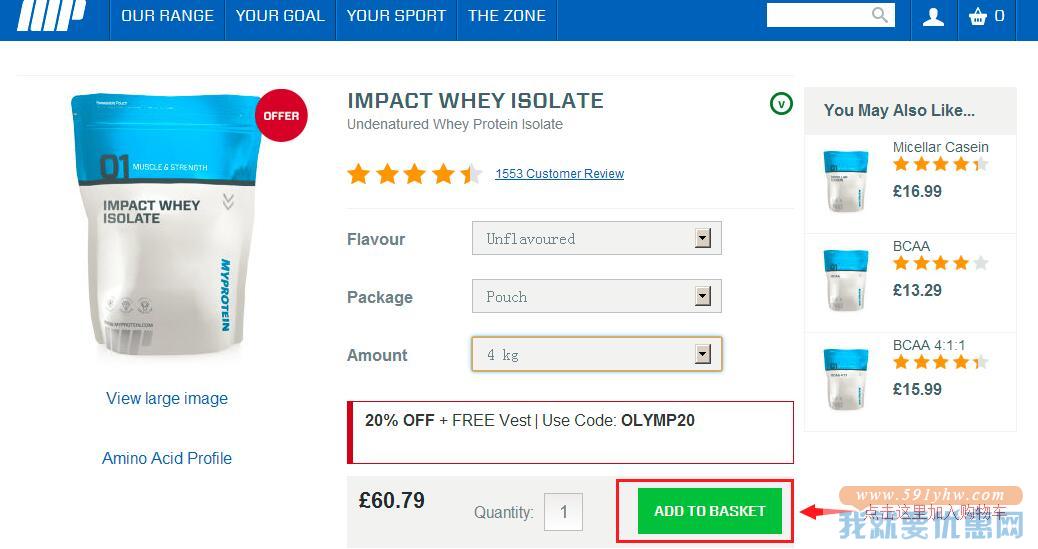Expand the Flavour dropdown
The height and width of the screenshot is (549, 1038).
(596, 238)
